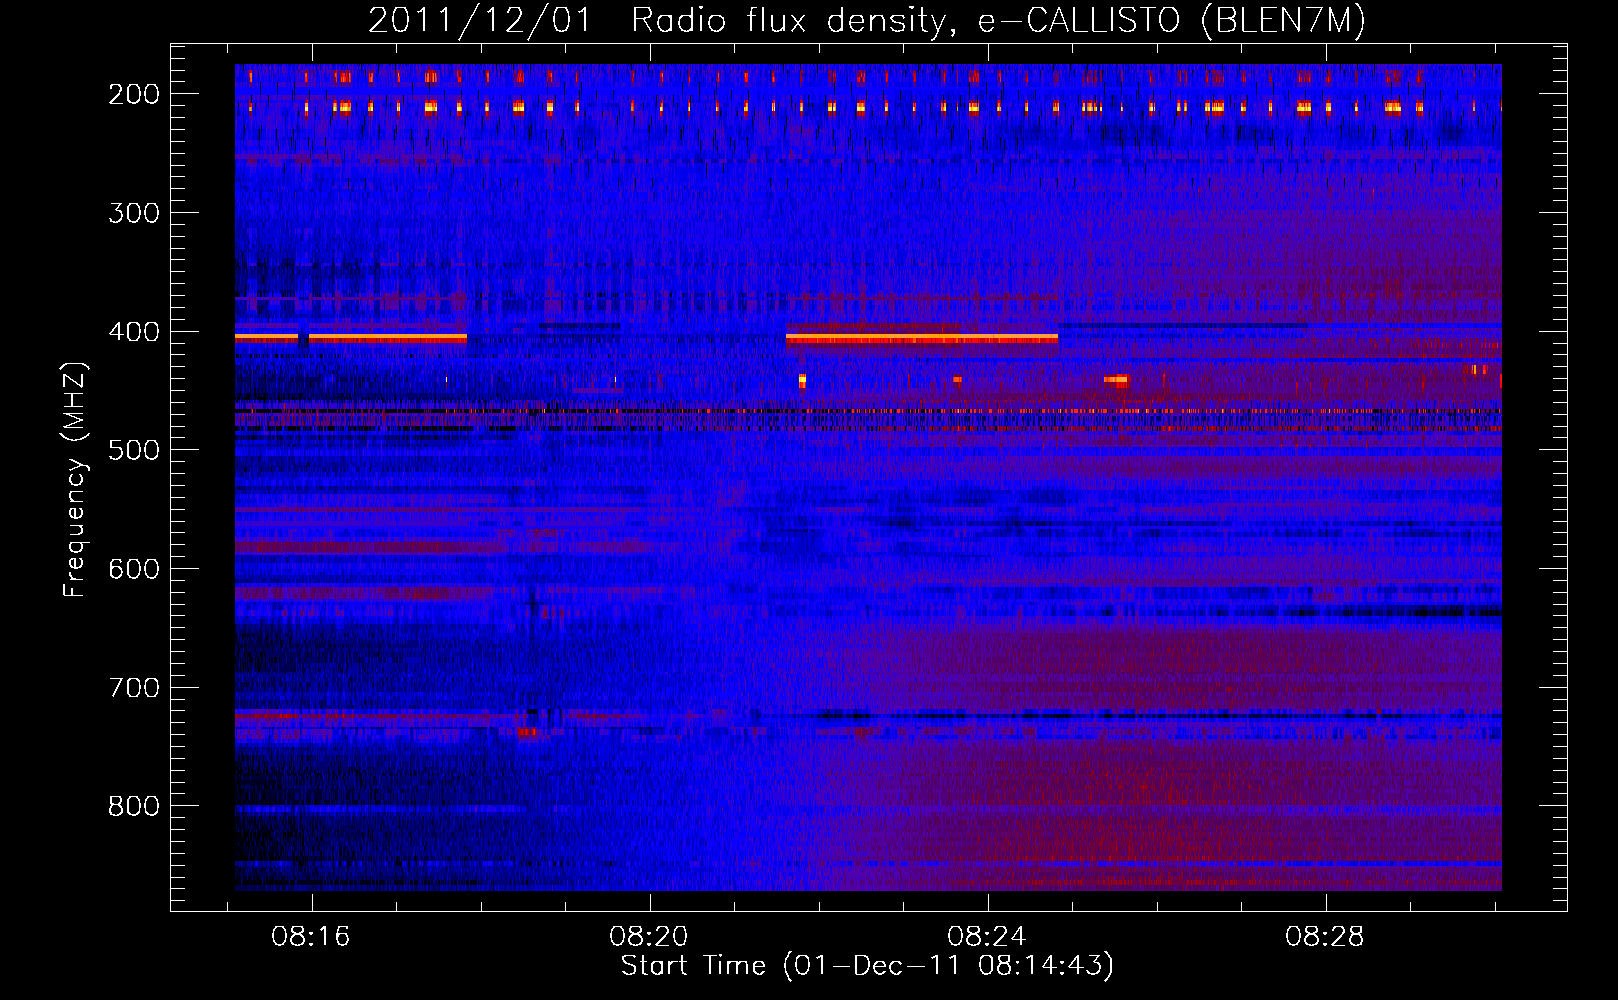This screenshot has width=1618, height=1000.
Task: Click the 600 frequency tick label
Action: click(x=134, y=569)
